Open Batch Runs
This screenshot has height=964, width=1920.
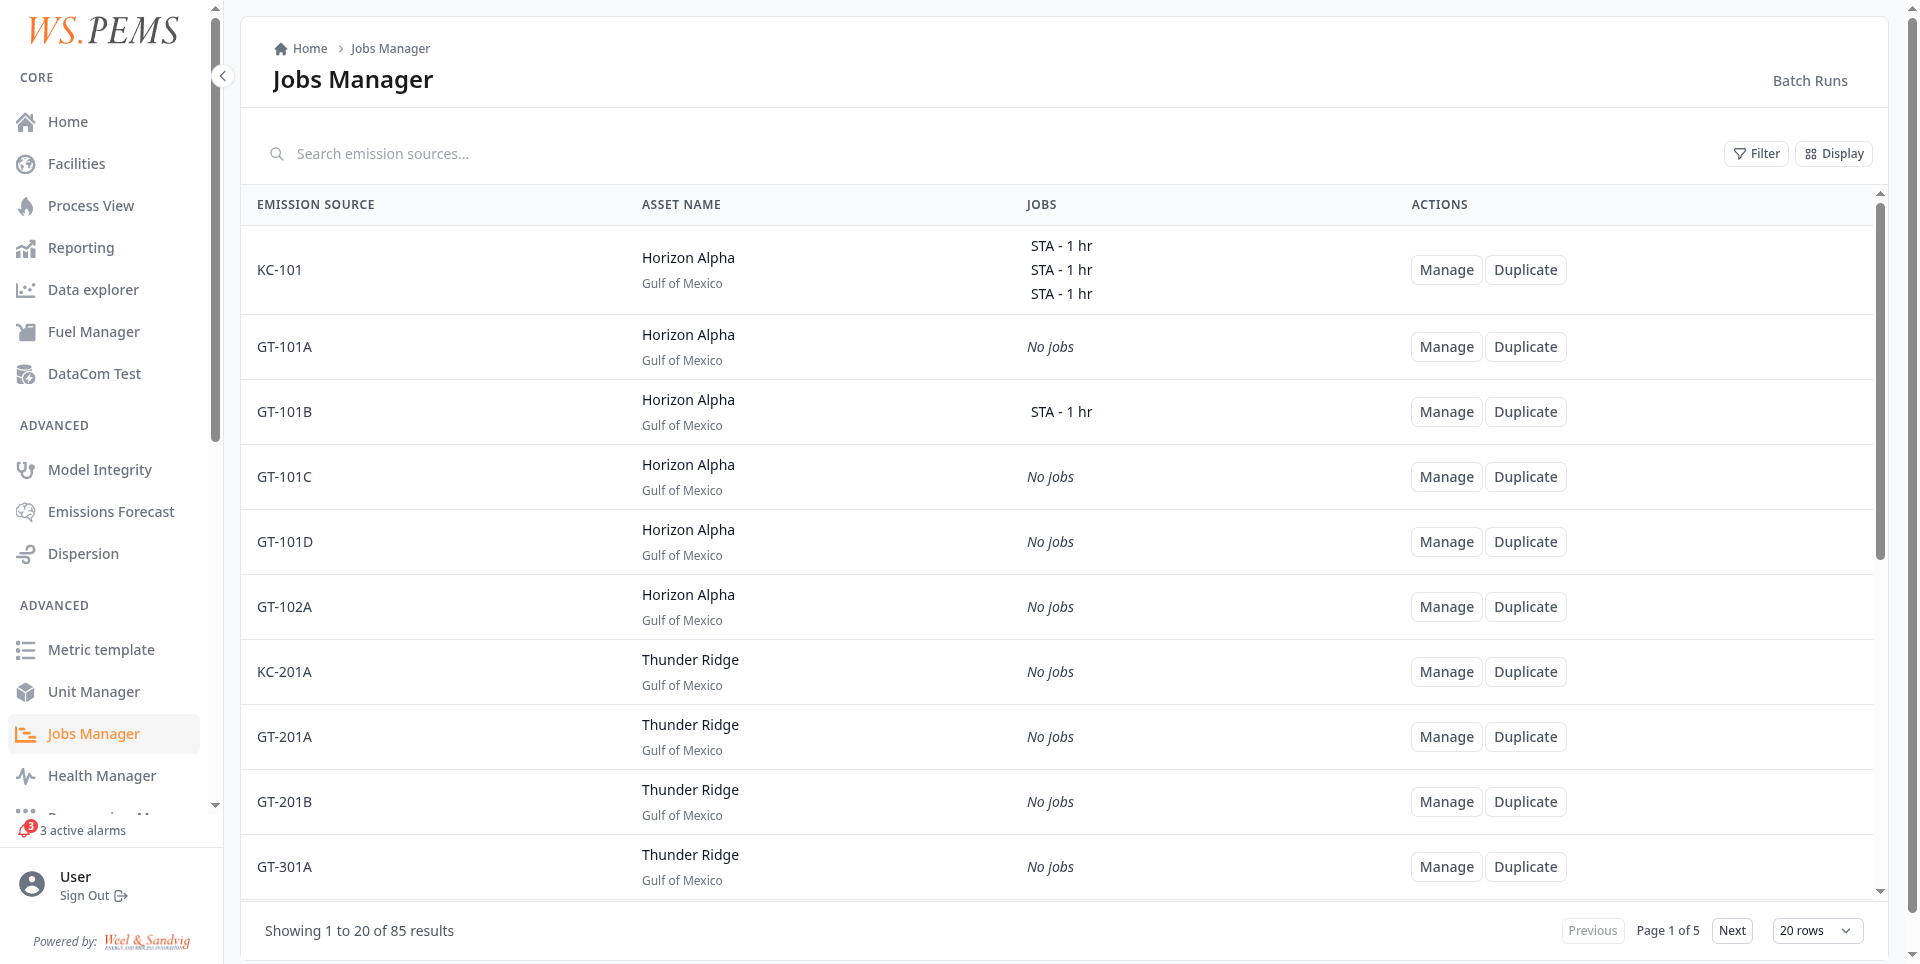click(1810, 81)
